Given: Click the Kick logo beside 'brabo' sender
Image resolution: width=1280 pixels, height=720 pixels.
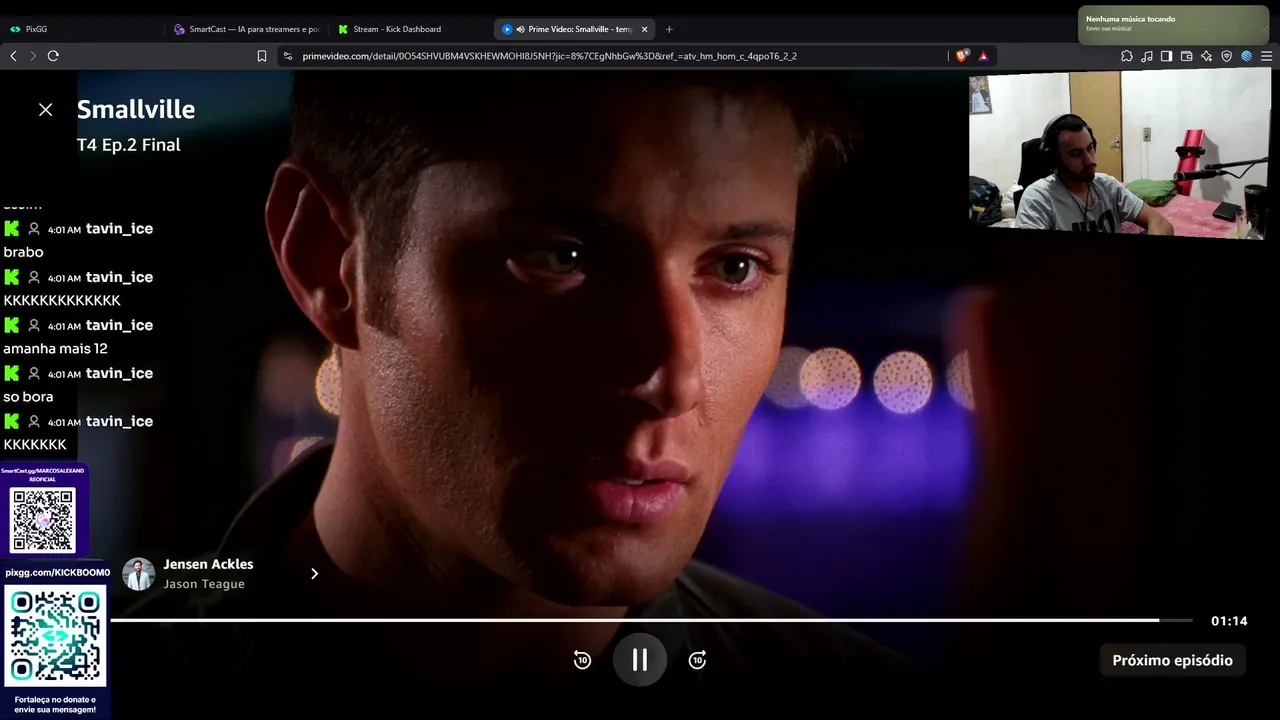Looking at the screenshot, I should tap(12, 229).
